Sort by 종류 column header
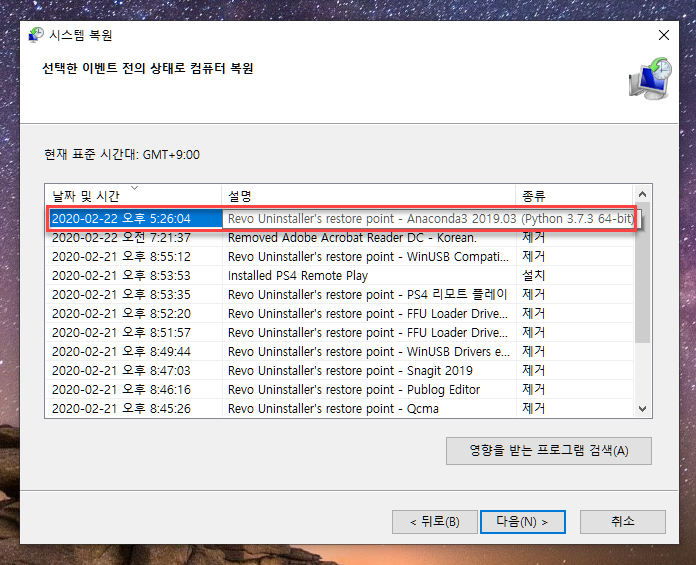The height and width of the screenshot is (565, 696). point(574,195)
